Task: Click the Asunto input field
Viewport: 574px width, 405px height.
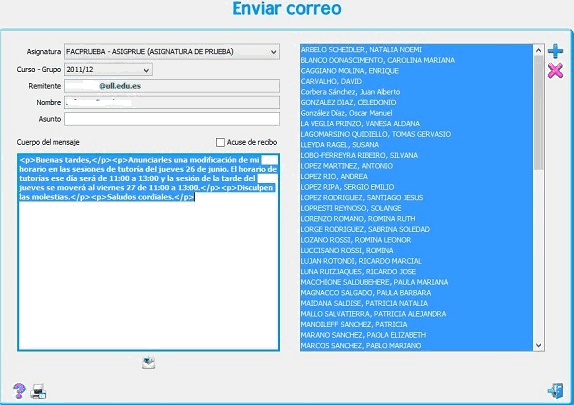Action: tap(172, 119)
